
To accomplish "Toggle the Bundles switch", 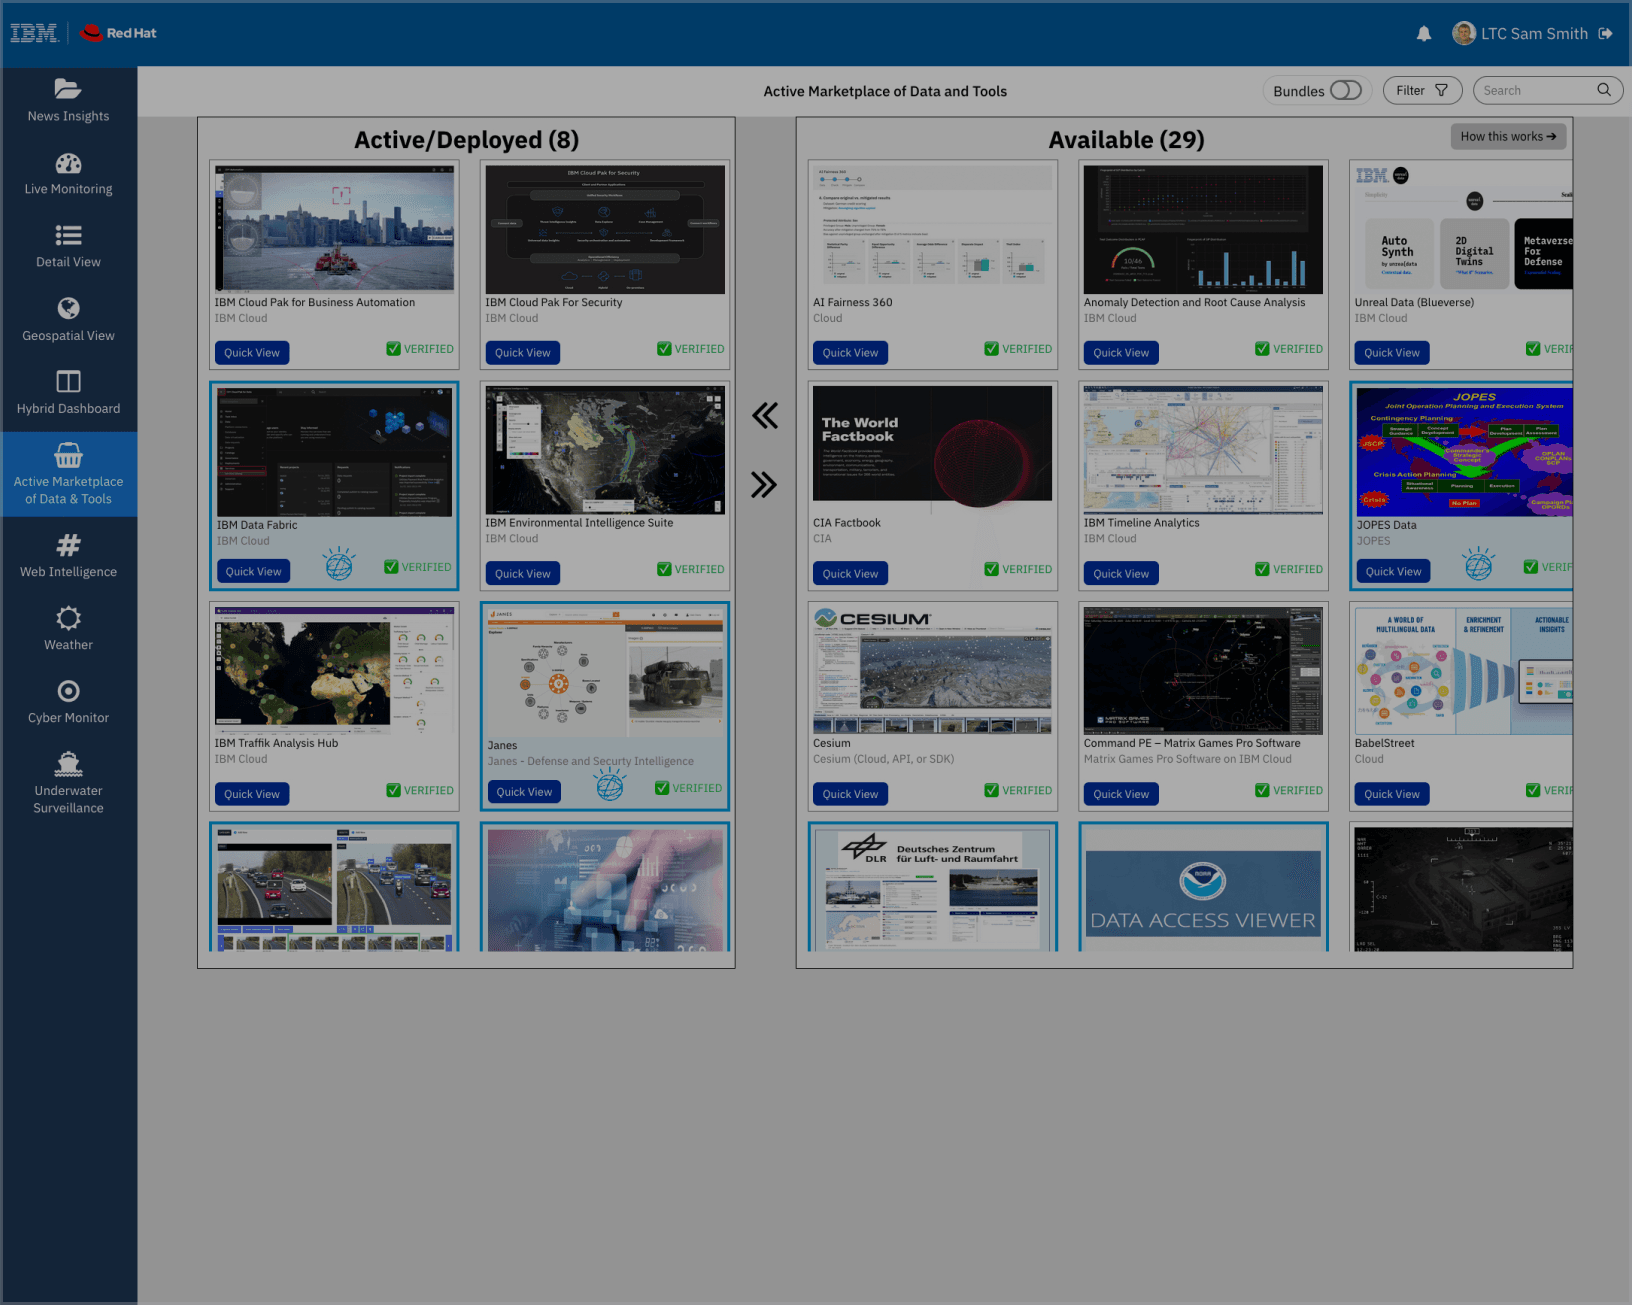I will [x=1346, y=91].
